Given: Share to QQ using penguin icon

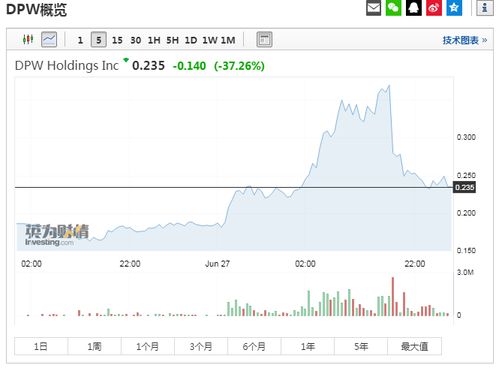Looking at the screenshot, I should click(x=414, y=8).
